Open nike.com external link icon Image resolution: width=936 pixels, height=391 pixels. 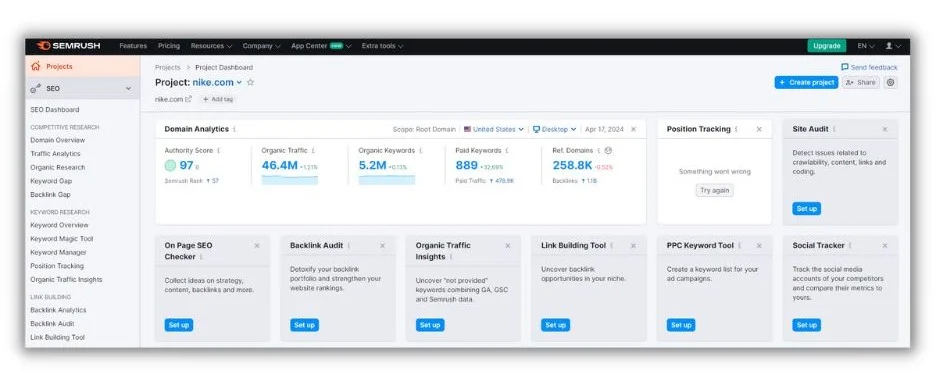point(189,99)
